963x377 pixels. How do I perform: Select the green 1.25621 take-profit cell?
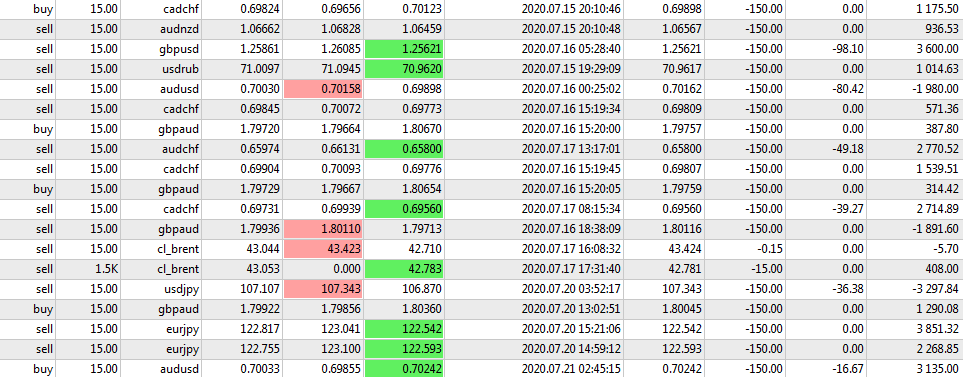pyautogui.click(x=404, y=49)
